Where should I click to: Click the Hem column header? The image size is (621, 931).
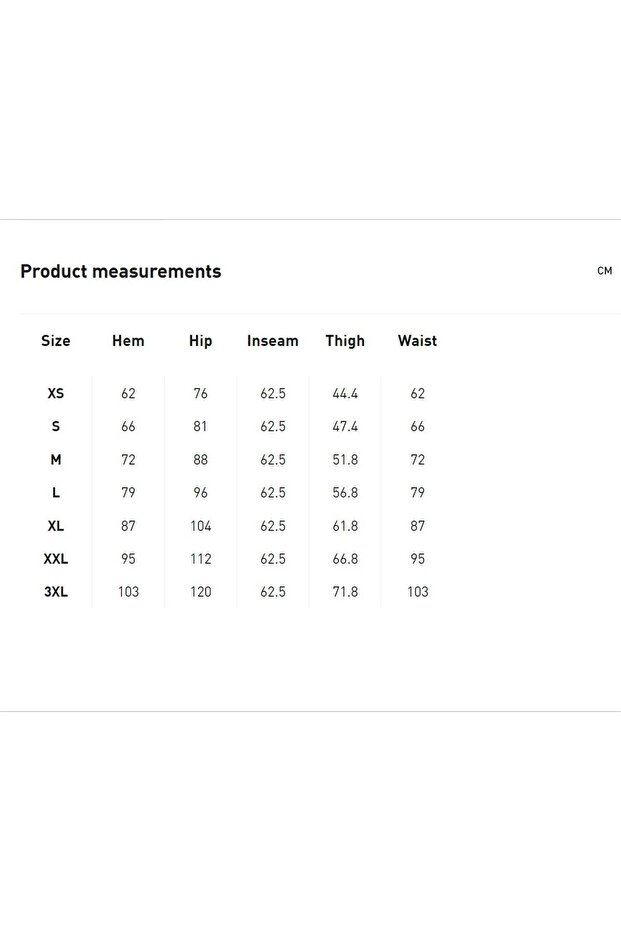128,341
